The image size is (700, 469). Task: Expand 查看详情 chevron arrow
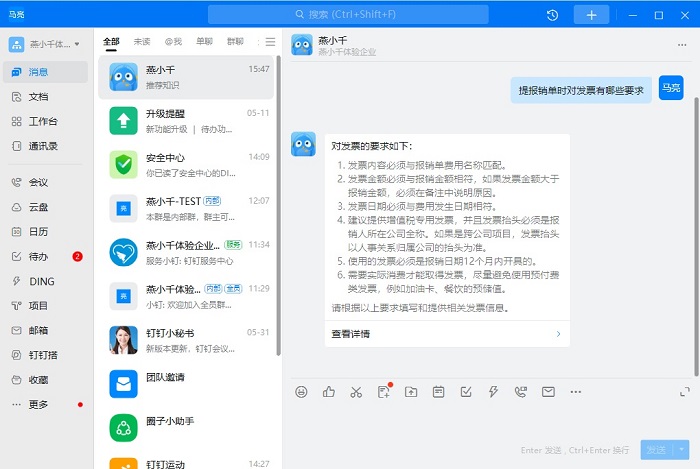pos(558,334)
